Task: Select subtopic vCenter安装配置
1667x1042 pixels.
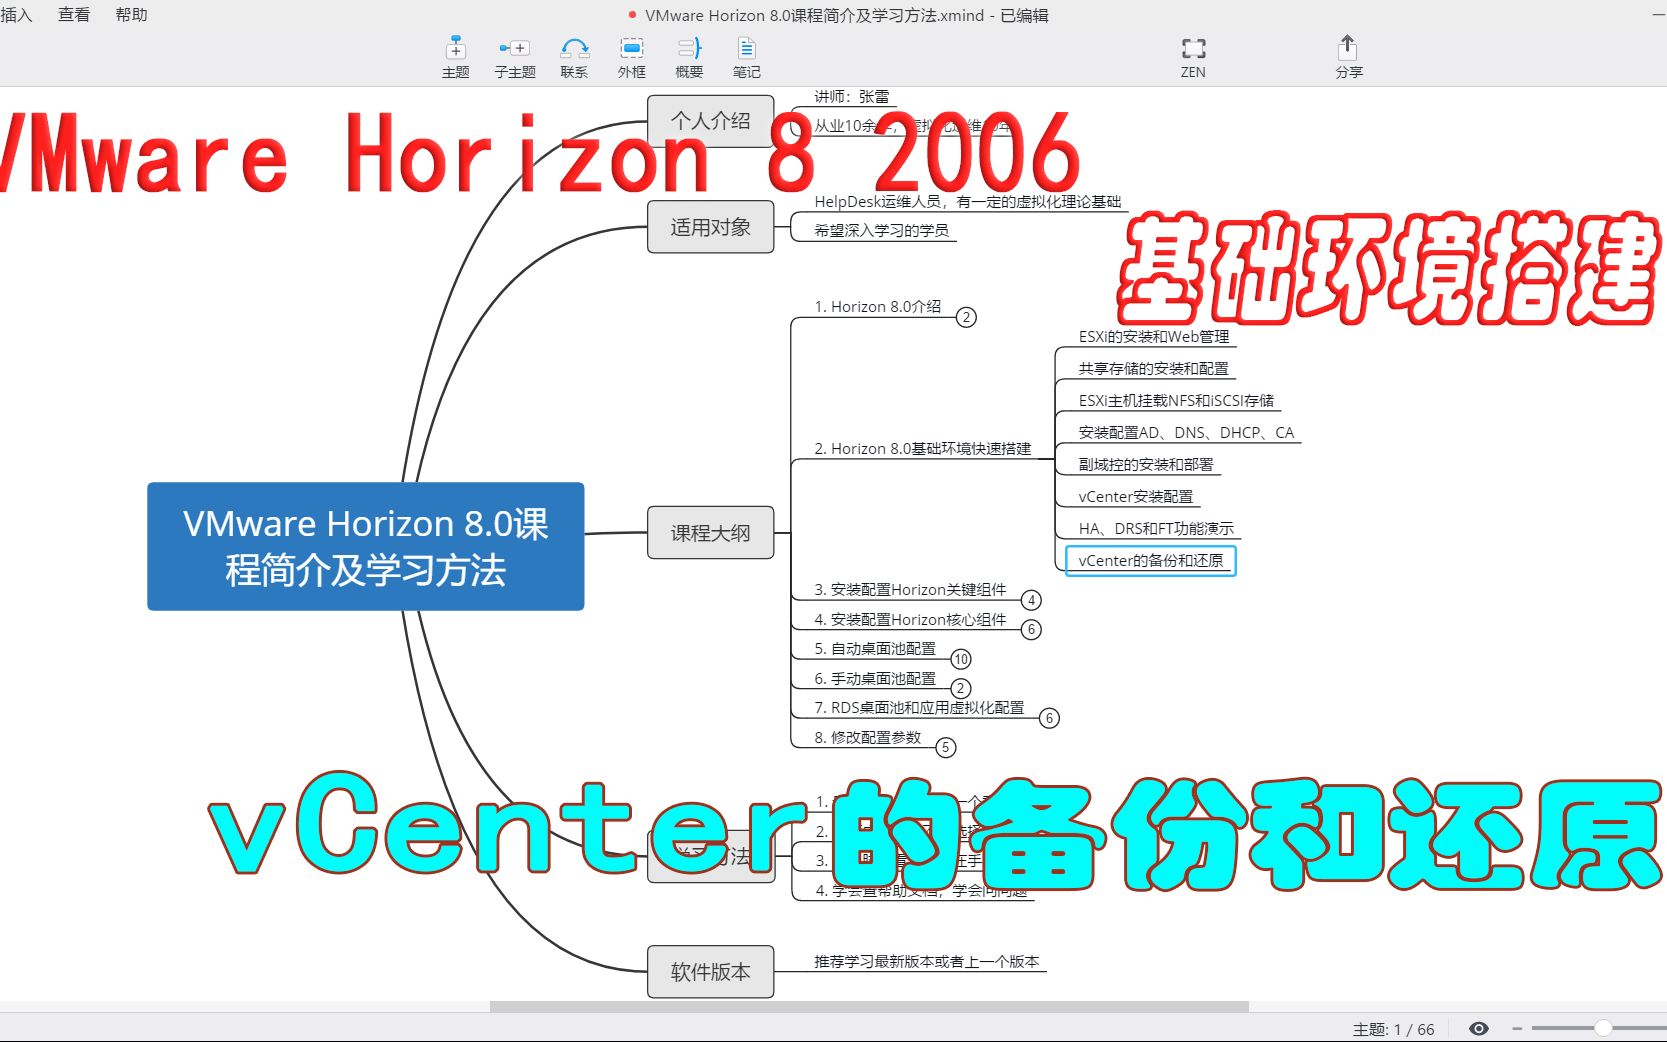Action: click(x=1136, y=497)
